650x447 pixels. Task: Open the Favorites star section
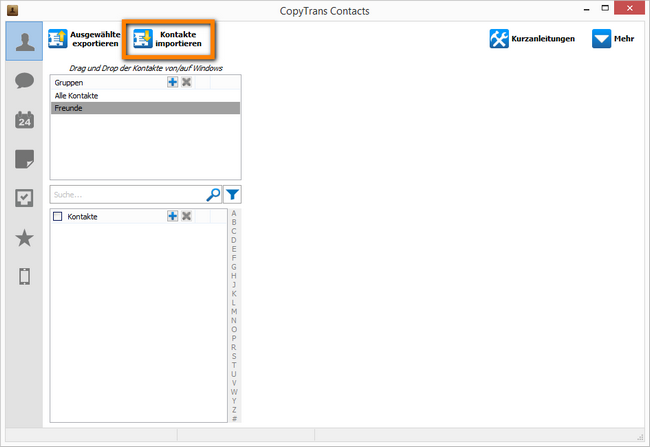24,238
